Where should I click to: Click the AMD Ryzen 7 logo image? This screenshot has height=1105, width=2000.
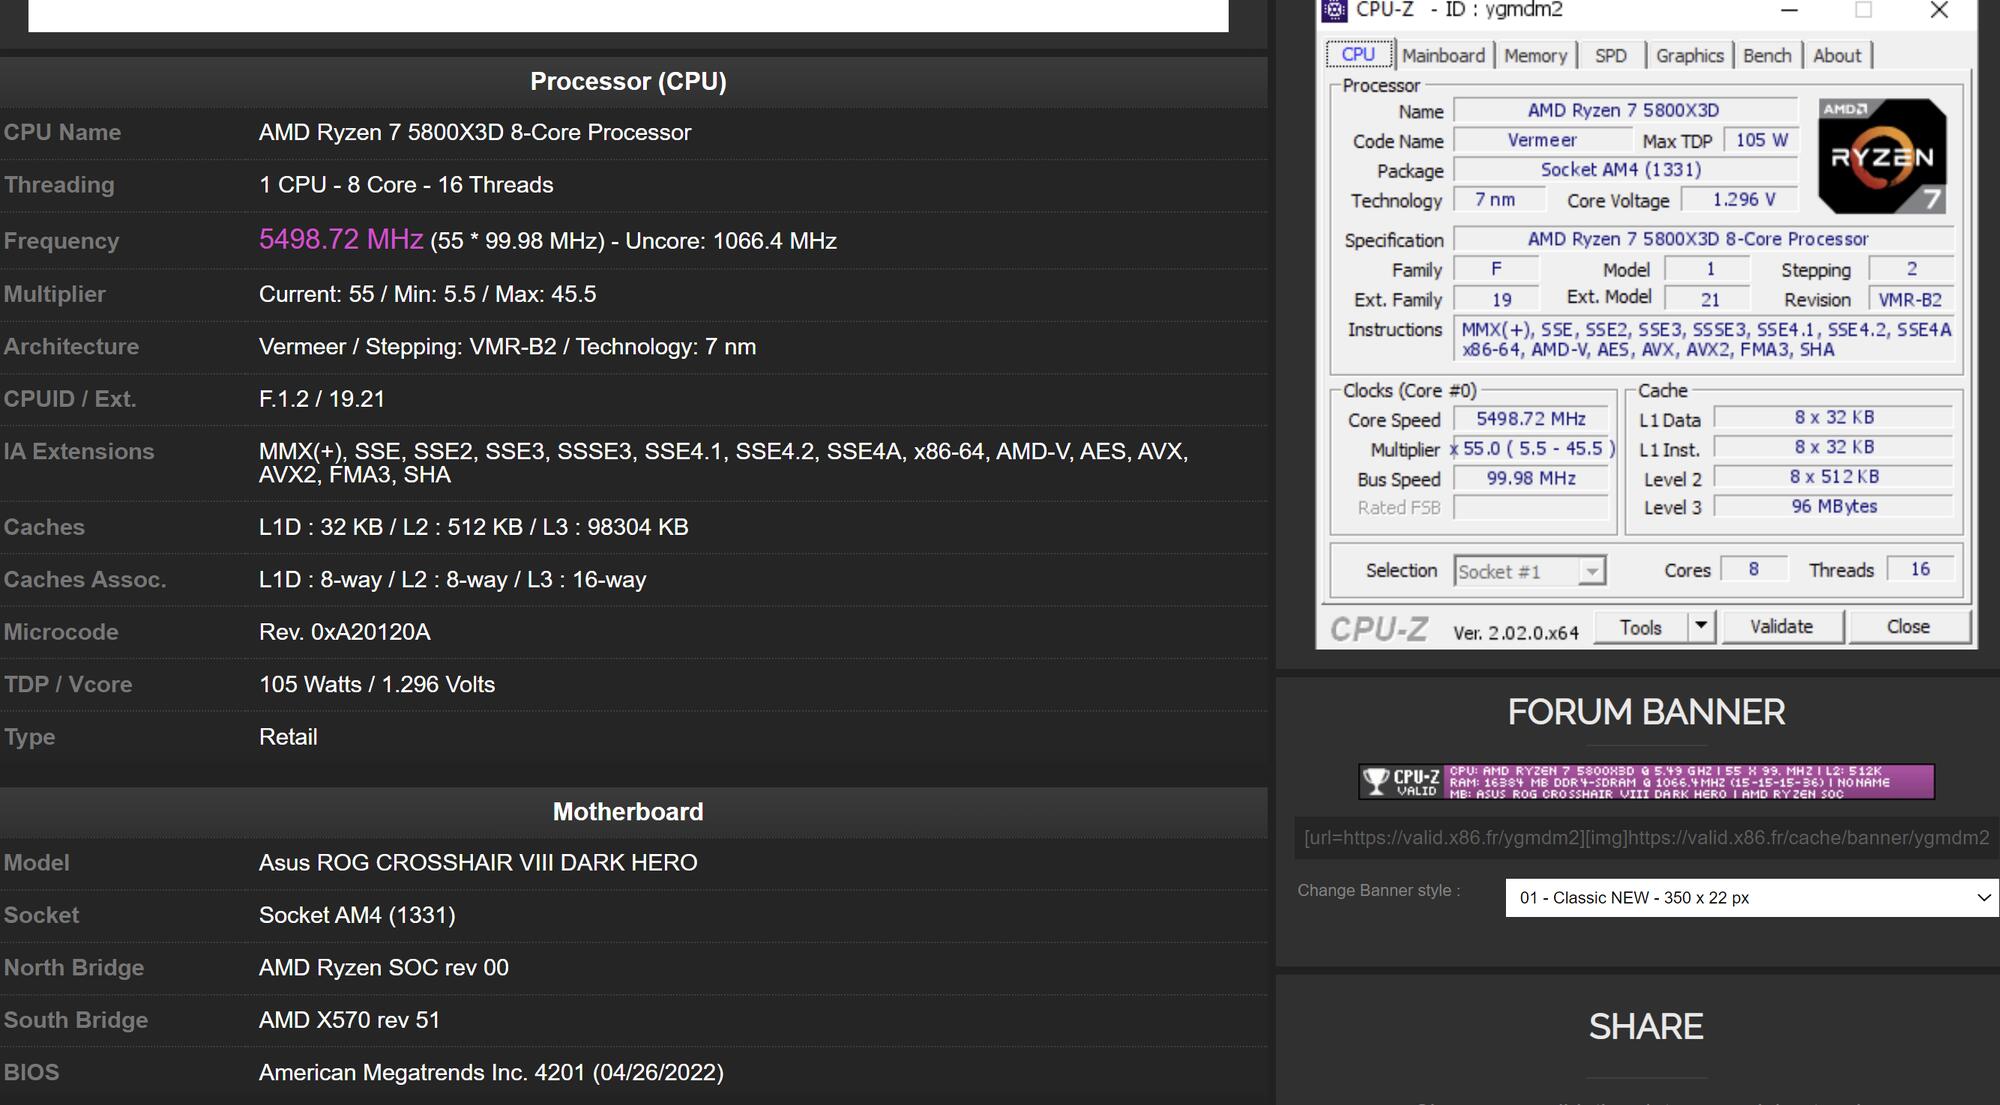[x=1881, y=156]
